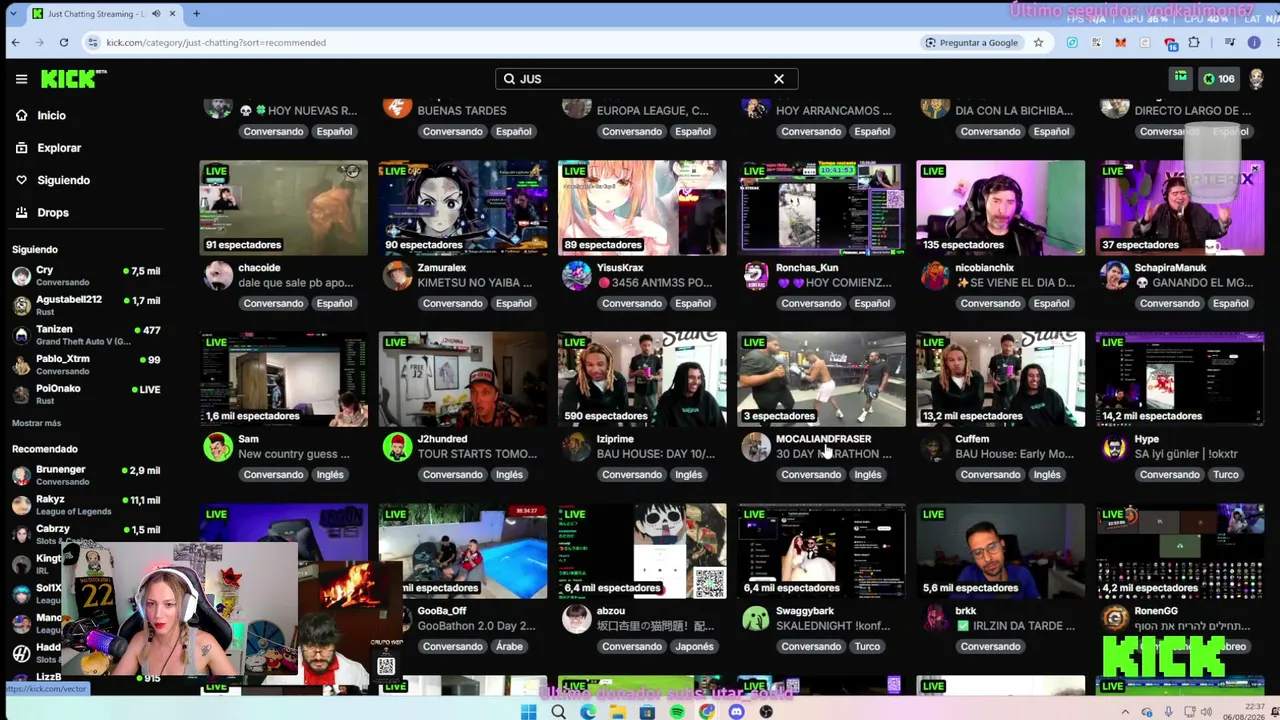Open followed channel Agustabell212

click(x=86, y=305)
